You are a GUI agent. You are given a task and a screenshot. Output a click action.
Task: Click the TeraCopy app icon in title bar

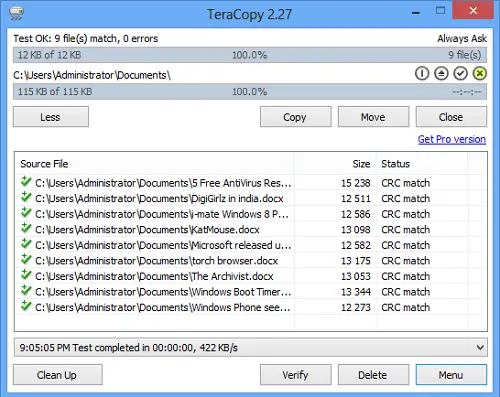coord(16,13)
